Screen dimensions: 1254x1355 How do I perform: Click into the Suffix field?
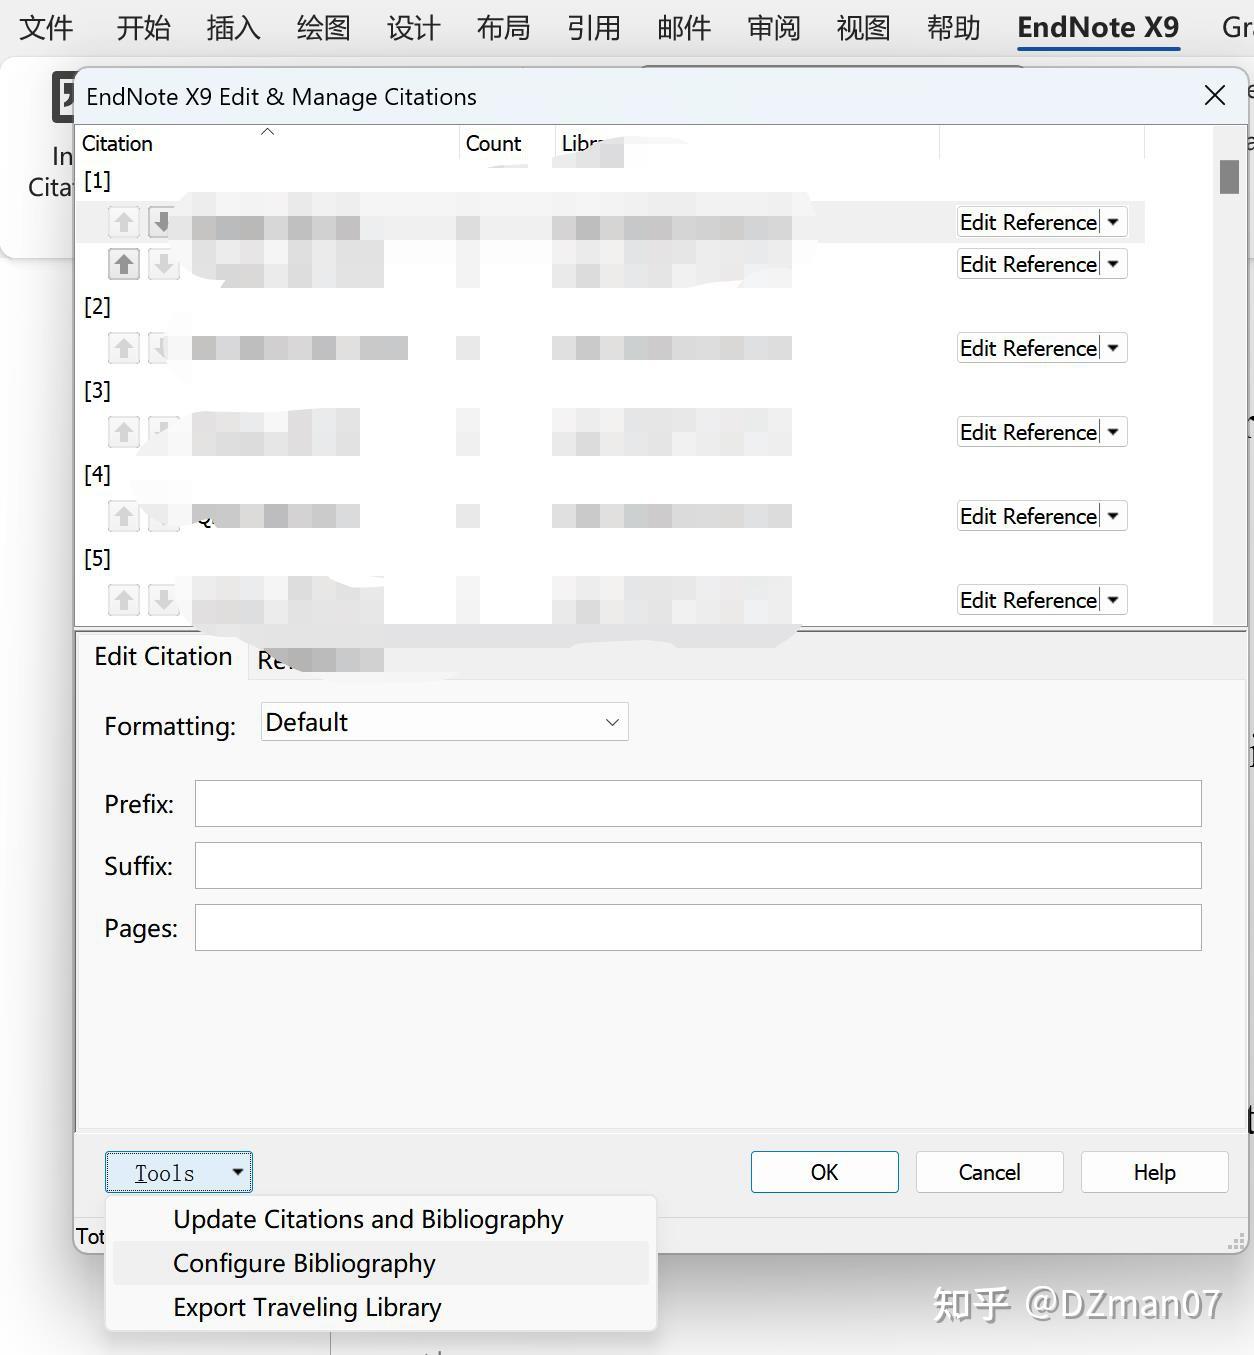[x=698, y=865]
